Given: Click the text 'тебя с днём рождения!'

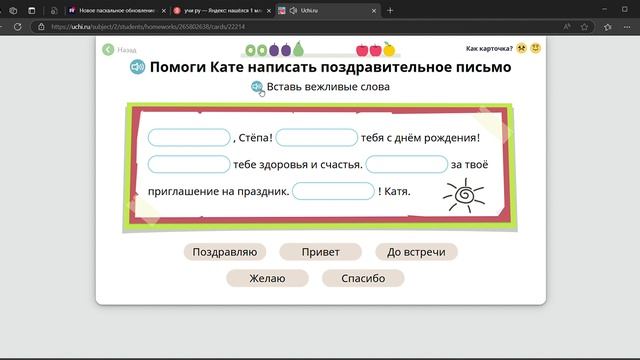Looking at the screenshot, I should (420, 138).
